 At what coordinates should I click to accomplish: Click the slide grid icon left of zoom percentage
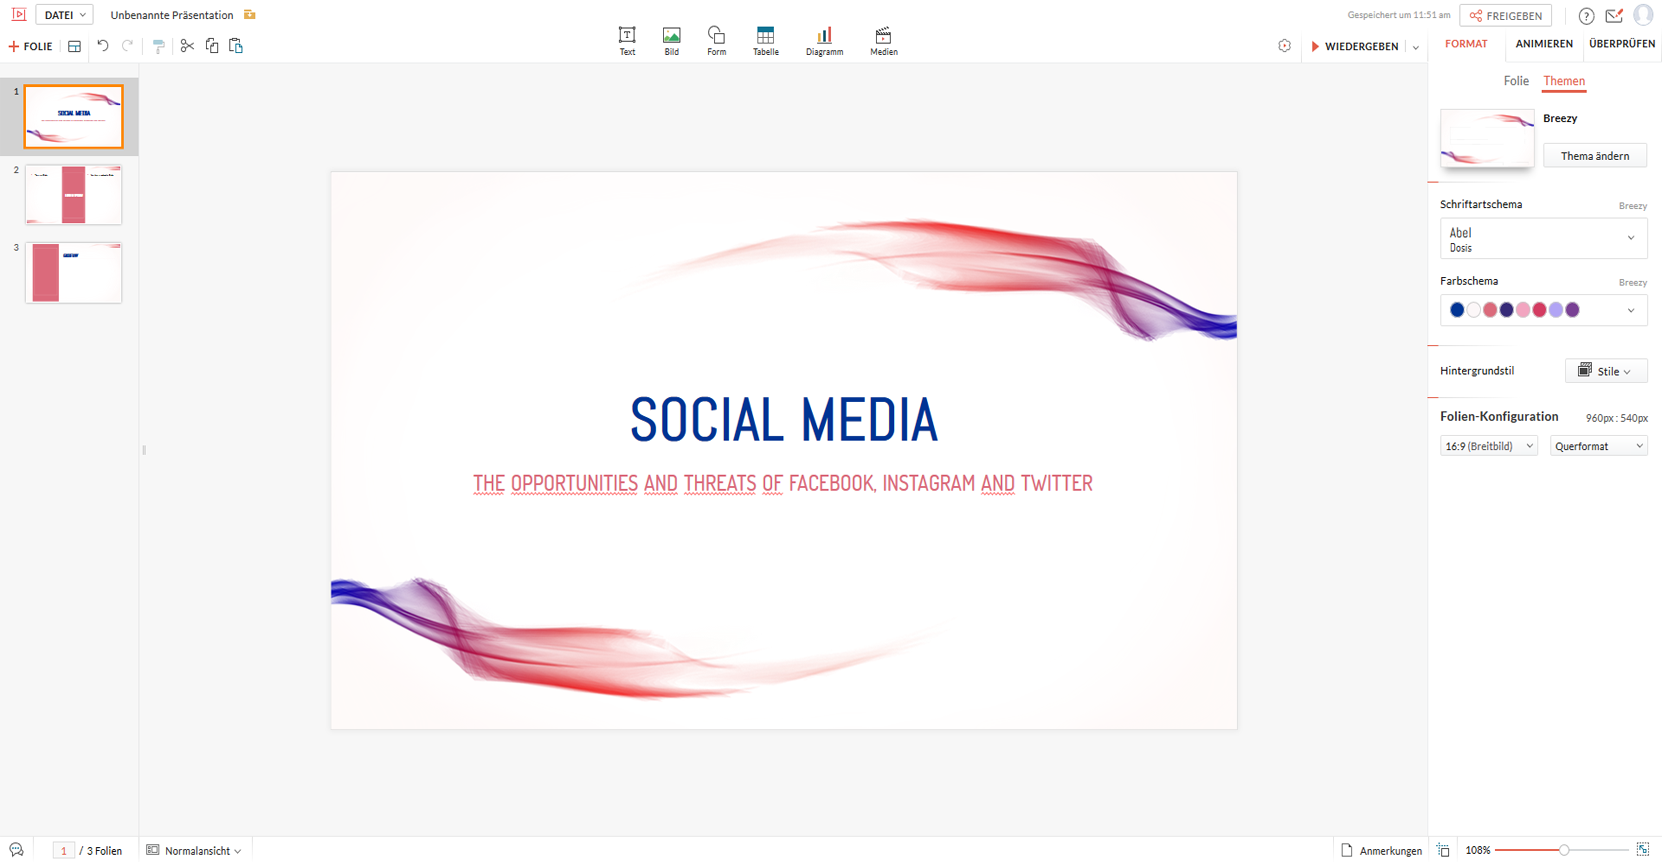pos(1443,850)
